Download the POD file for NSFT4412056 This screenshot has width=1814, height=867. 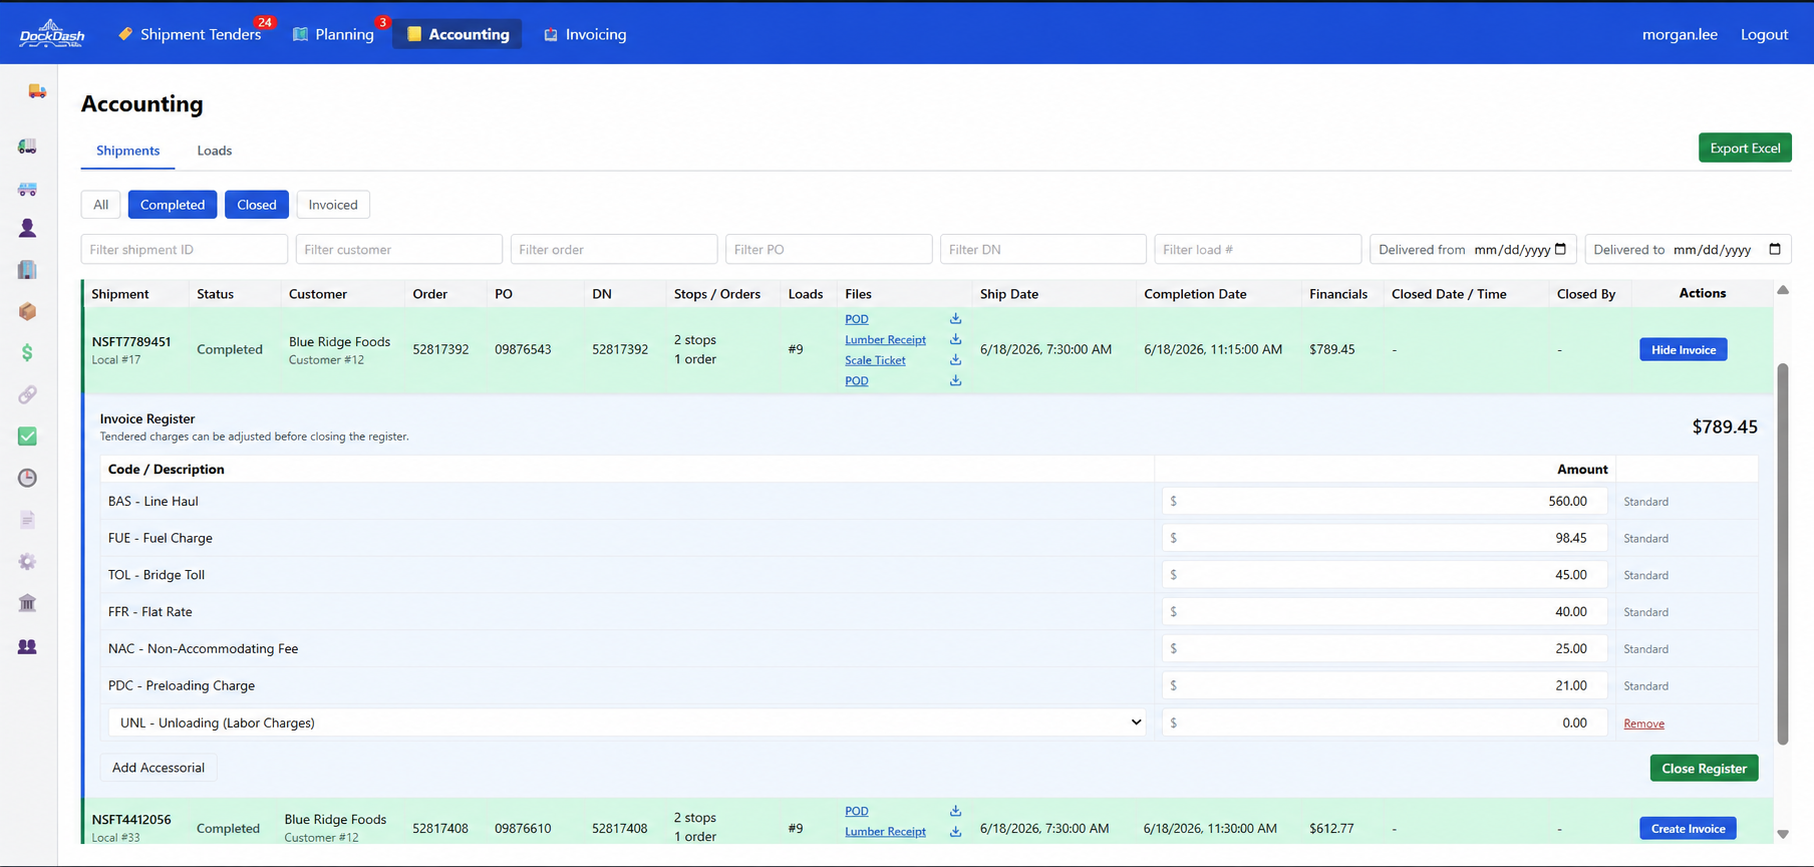955,811
